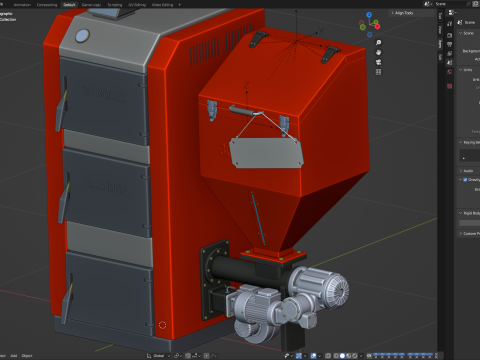Open the snapping options dropdown
The height and width of the screenshot is (360, 480).
[196, 356]
